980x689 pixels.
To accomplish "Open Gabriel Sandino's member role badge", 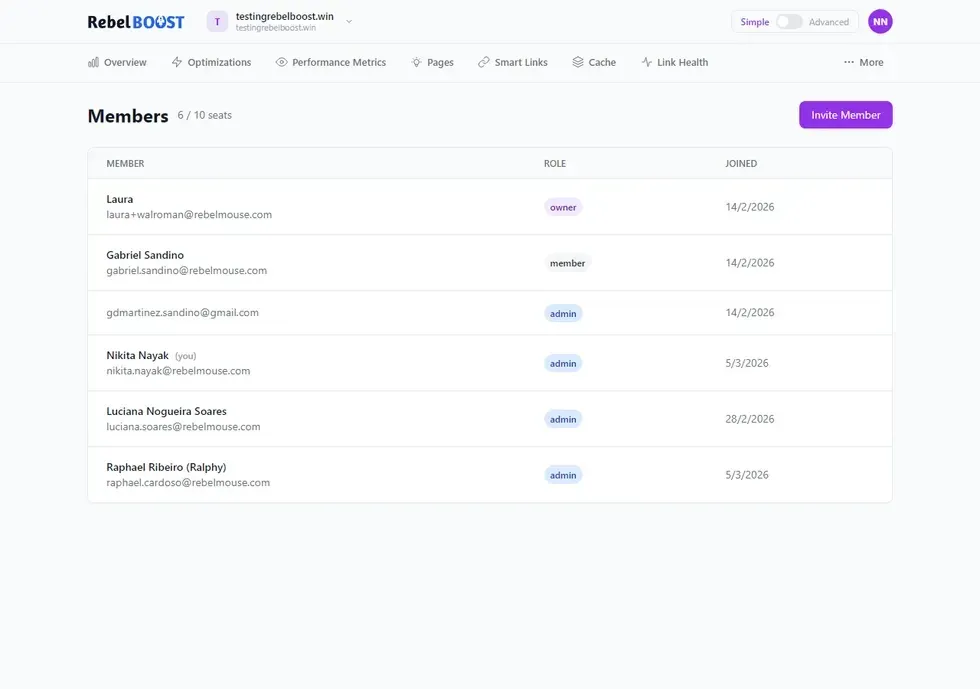I will coord(567,263).
